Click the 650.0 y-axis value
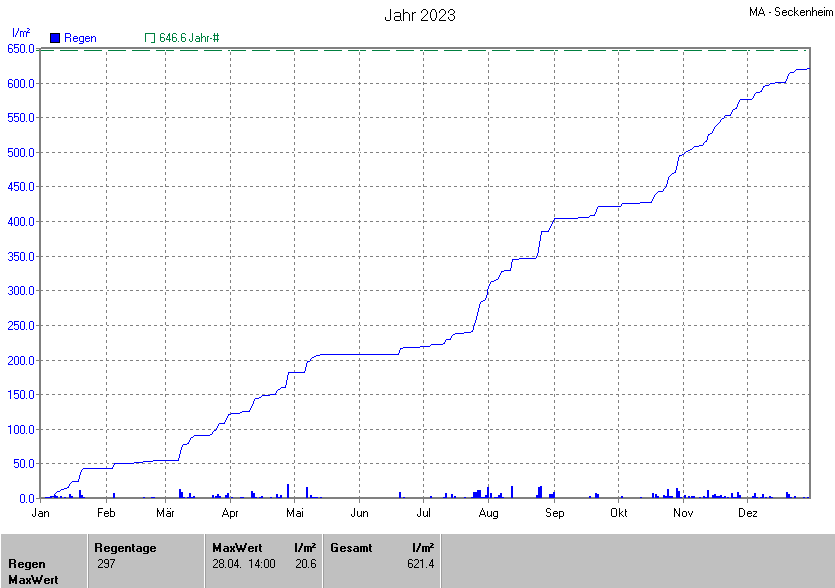The height and width of the screenshot is (588, 835). [x=20, y=48]
